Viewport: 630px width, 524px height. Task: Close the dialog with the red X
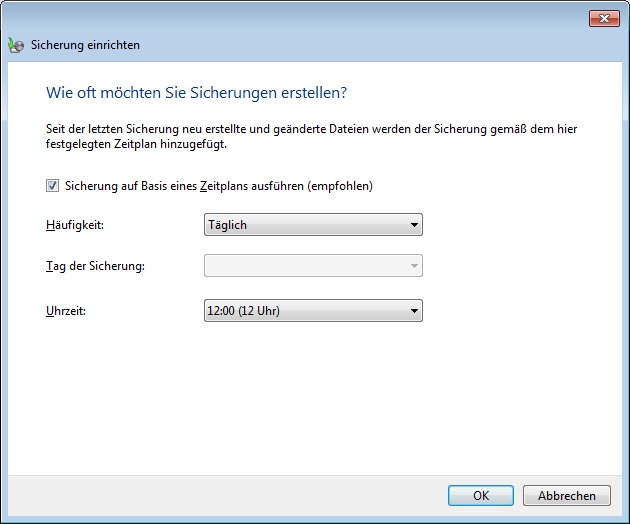pos(602,17)
